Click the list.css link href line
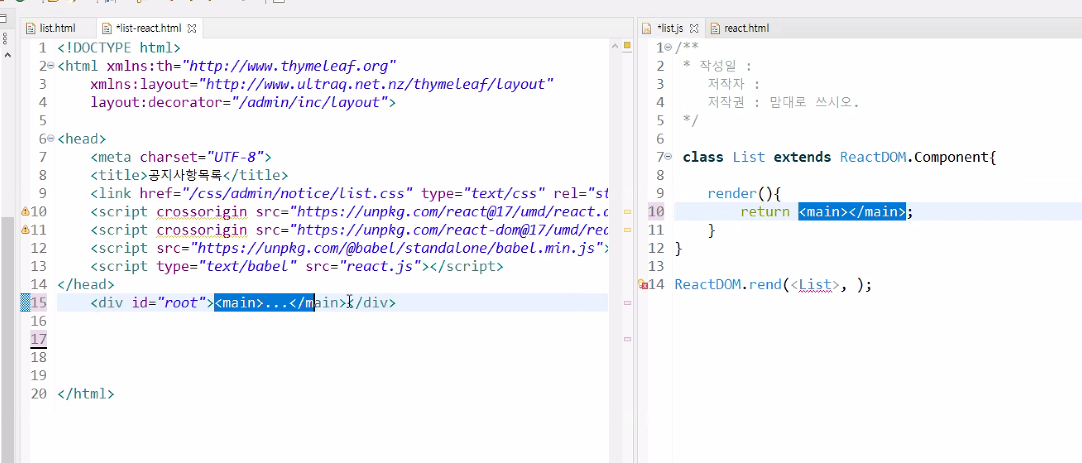This screenshot has width=1082, height=463. tap(348, 193)
